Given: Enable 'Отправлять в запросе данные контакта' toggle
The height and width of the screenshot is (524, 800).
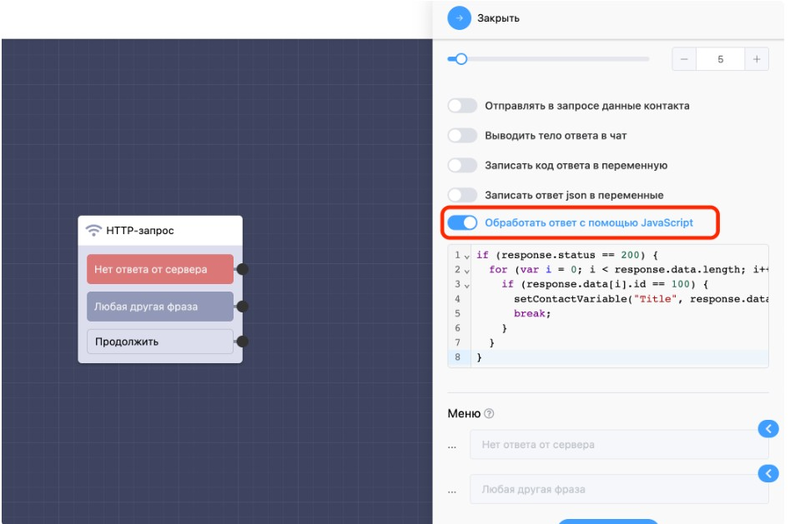Looking at the screenshot, I should coord(462,105).
